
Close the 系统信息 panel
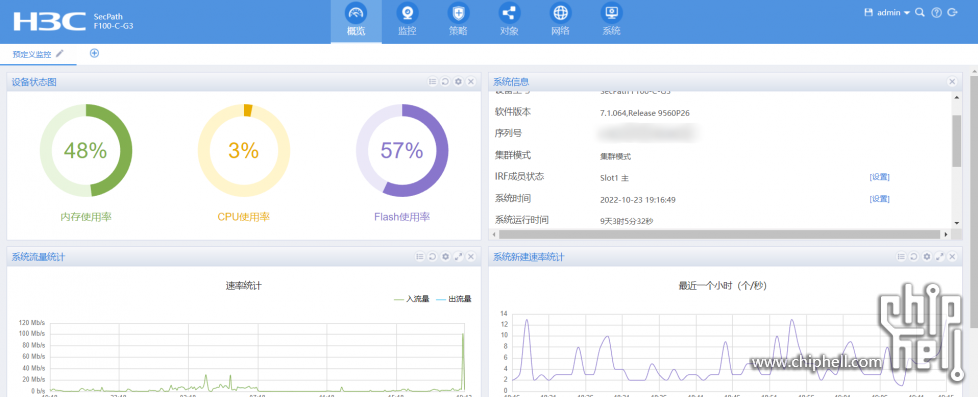tap(952, 82)
